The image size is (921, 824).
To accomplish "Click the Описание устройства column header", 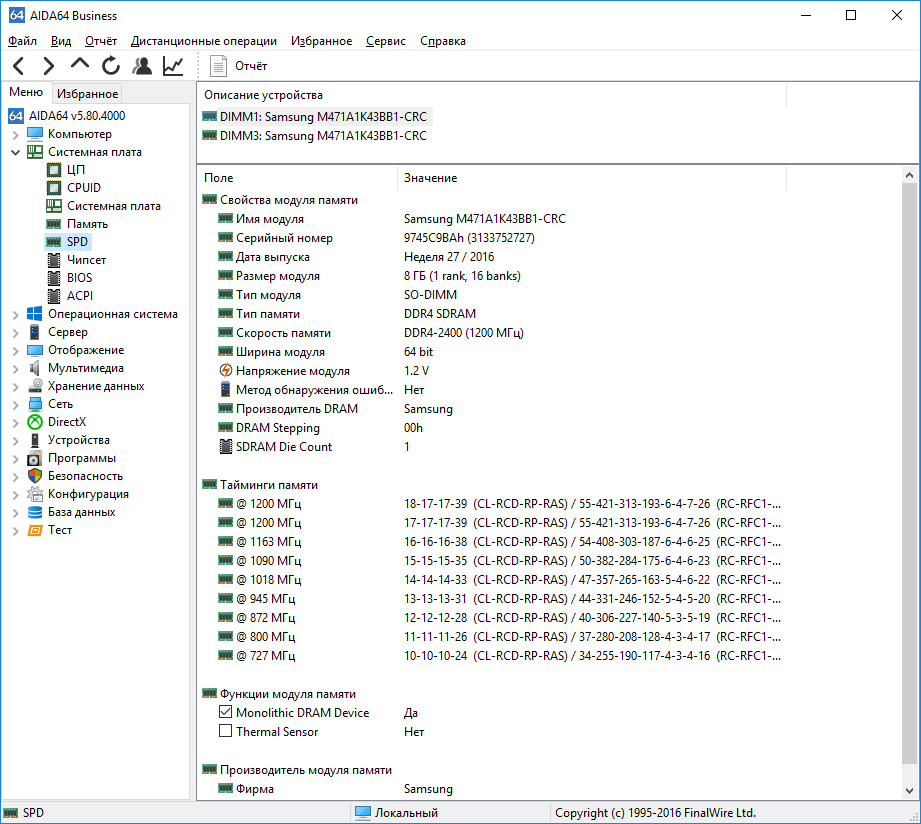I will tap(492, 95).
